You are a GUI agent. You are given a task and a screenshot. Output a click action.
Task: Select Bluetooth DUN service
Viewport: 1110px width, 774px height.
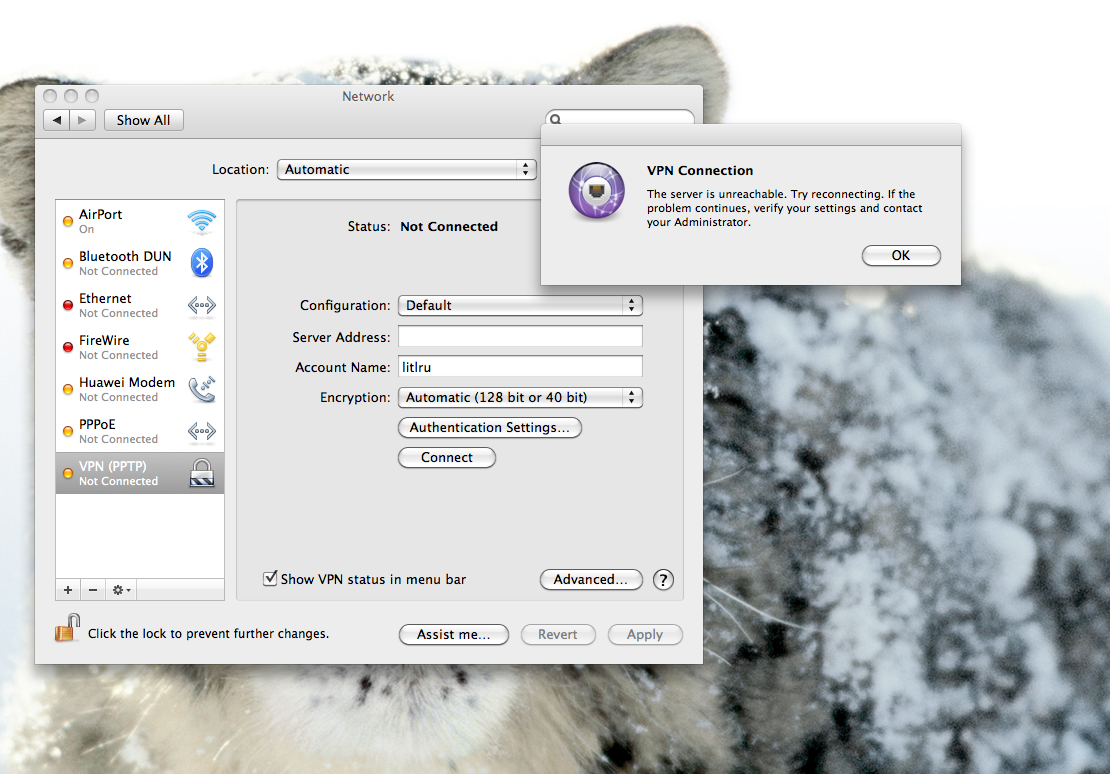pyautogui.click(x=140, y=263)
